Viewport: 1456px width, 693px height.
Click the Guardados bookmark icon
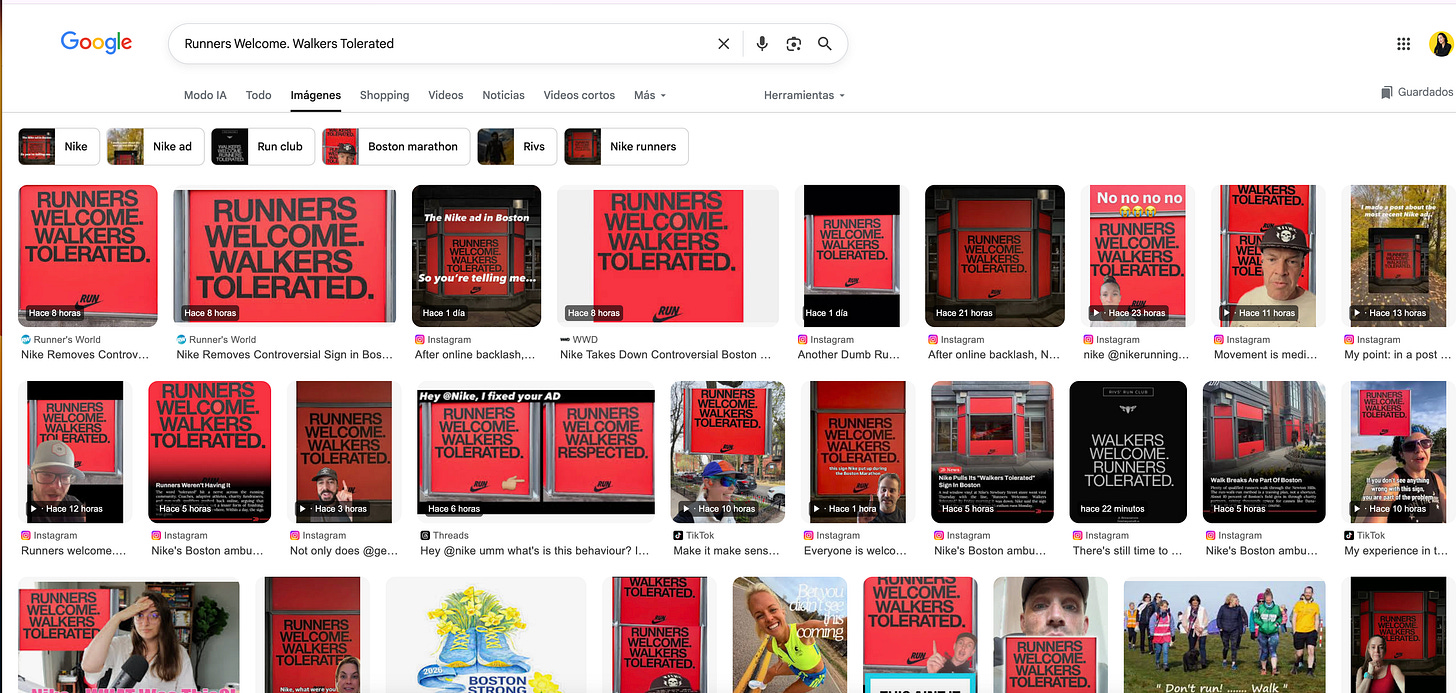point(1386,93)
